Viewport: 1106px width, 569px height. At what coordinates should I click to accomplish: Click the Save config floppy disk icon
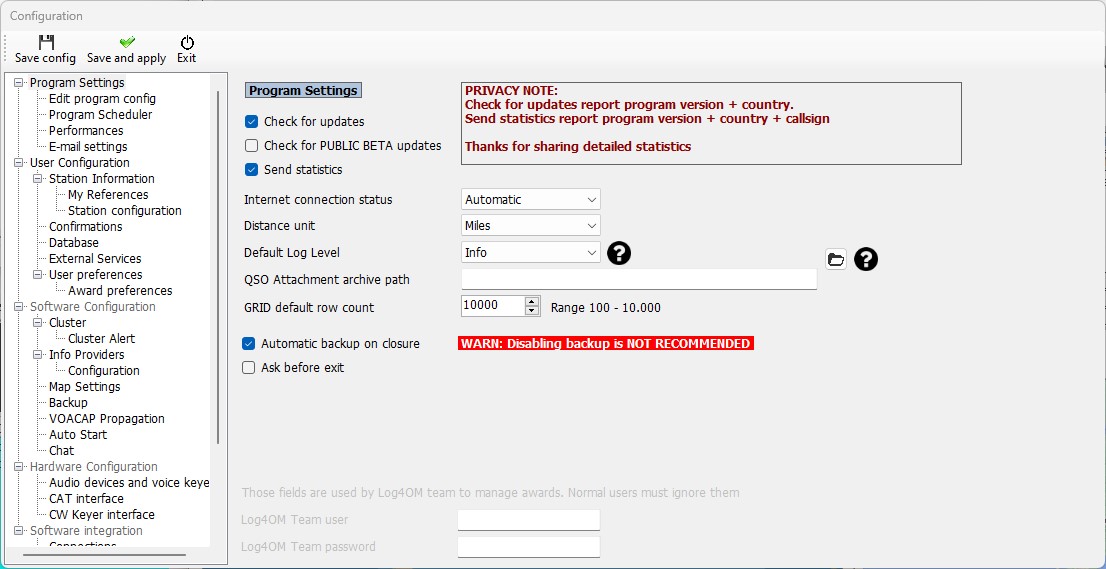(x=46, y=42)
